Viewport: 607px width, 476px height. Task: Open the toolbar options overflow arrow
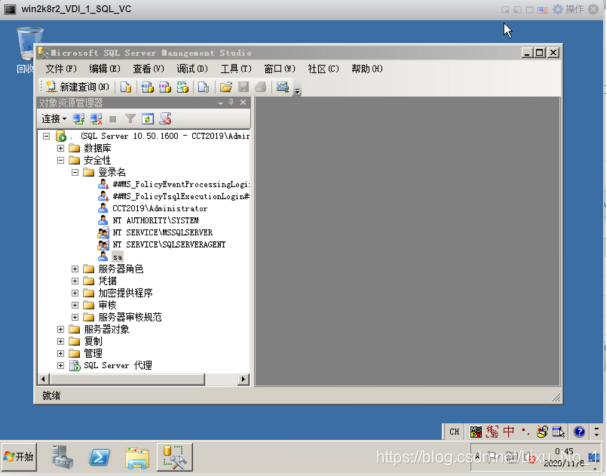[297, 91]
